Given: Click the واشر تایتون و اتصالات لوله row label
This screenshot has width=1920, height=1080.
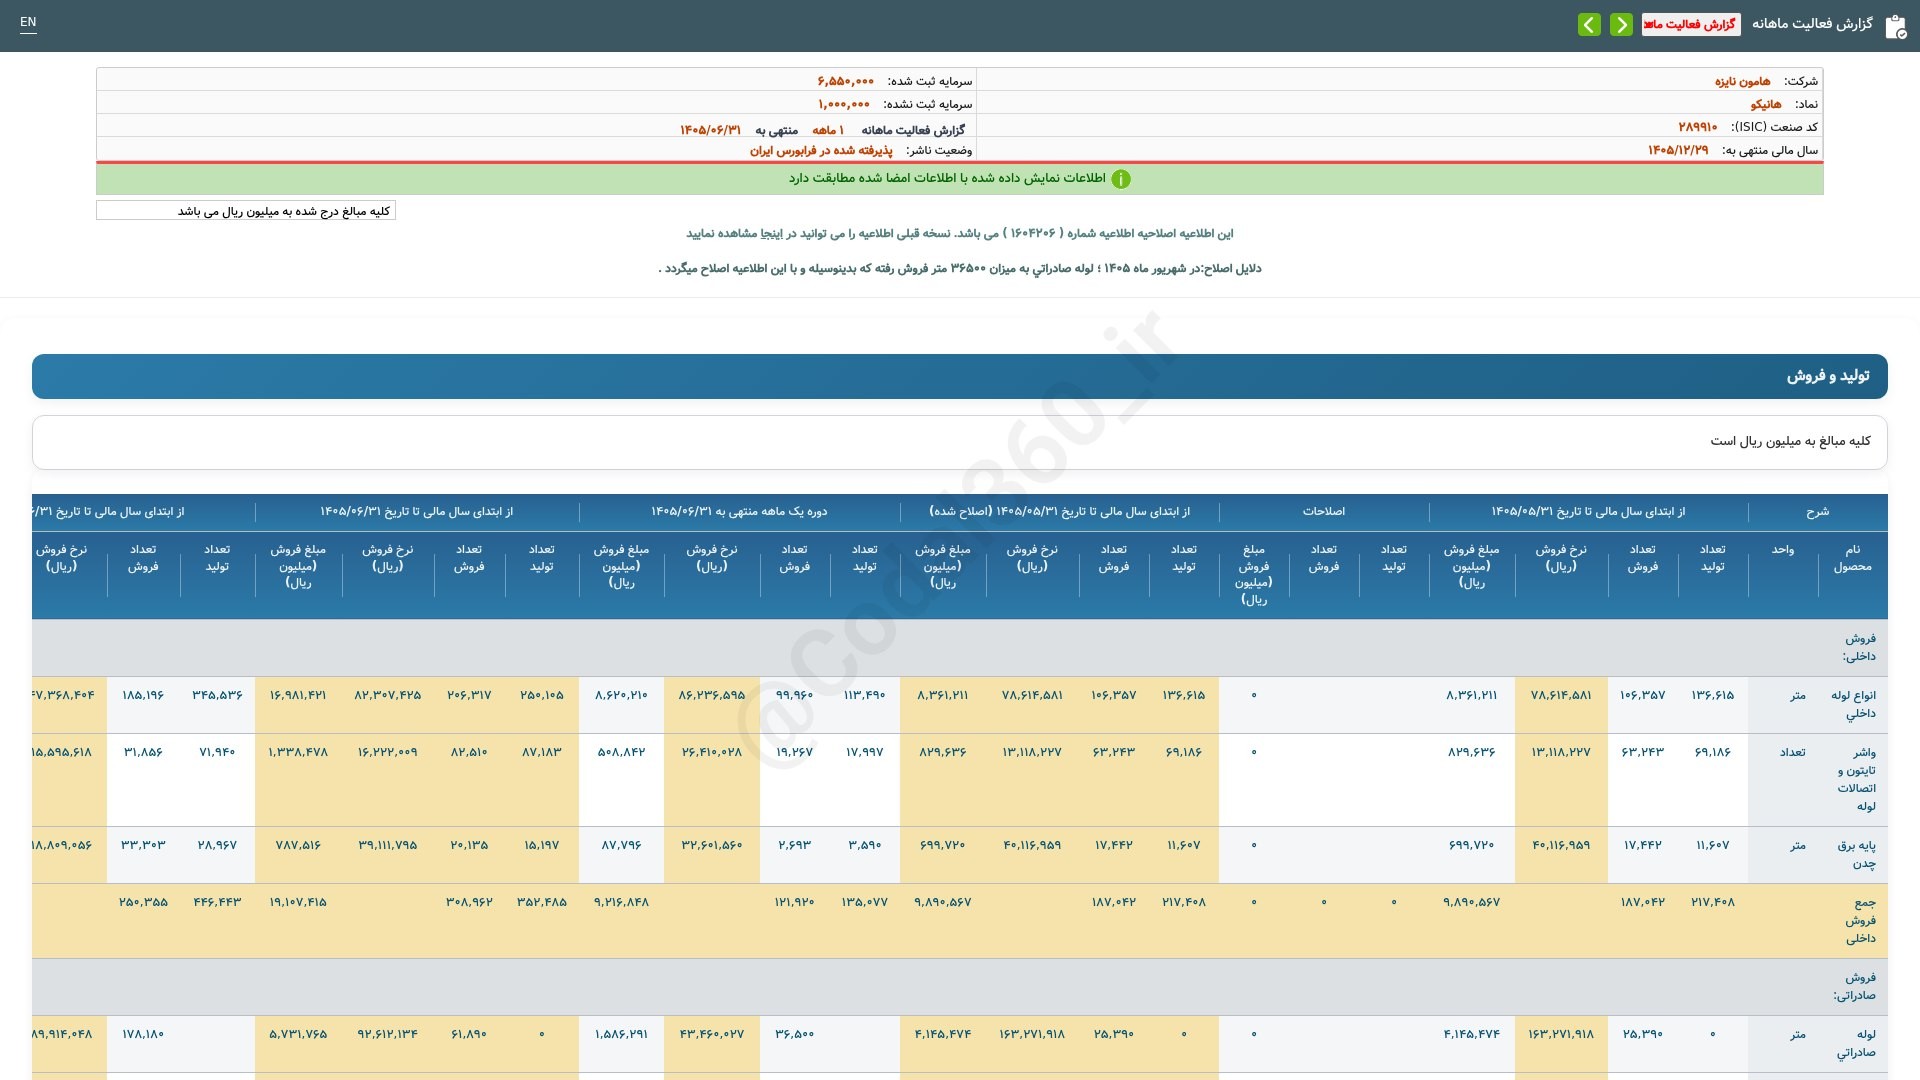Looking at the screenshot, I should click(1856, 779).
